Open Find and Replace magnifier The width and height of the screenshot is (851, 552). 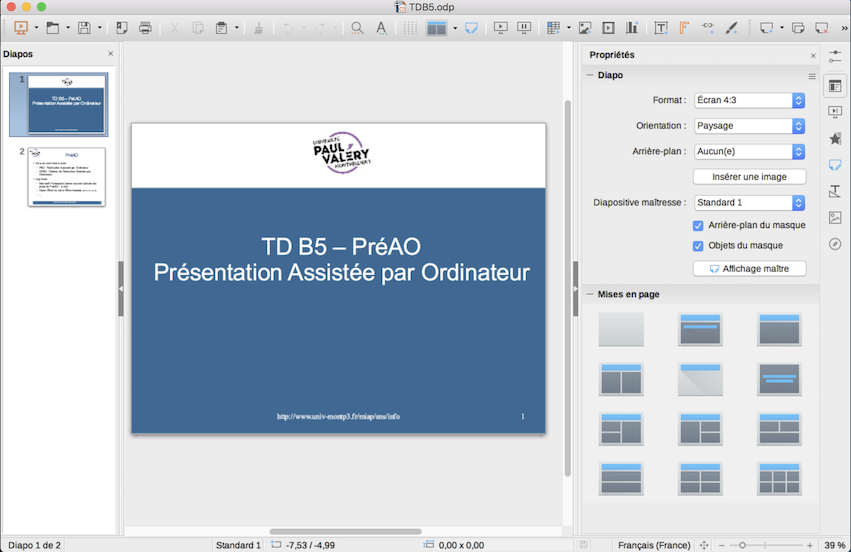click(357, 28)
